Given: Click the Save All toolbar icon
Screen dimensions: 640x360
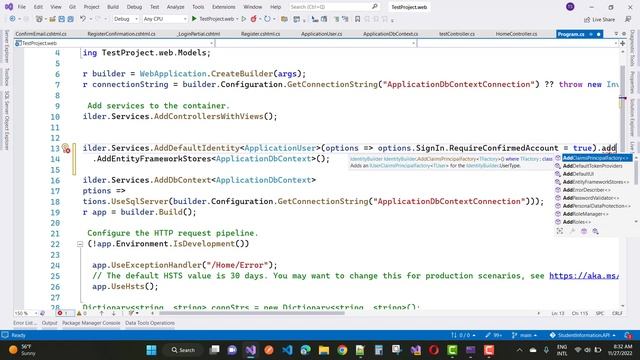Looking at the screenshot, I should point(71,19).
